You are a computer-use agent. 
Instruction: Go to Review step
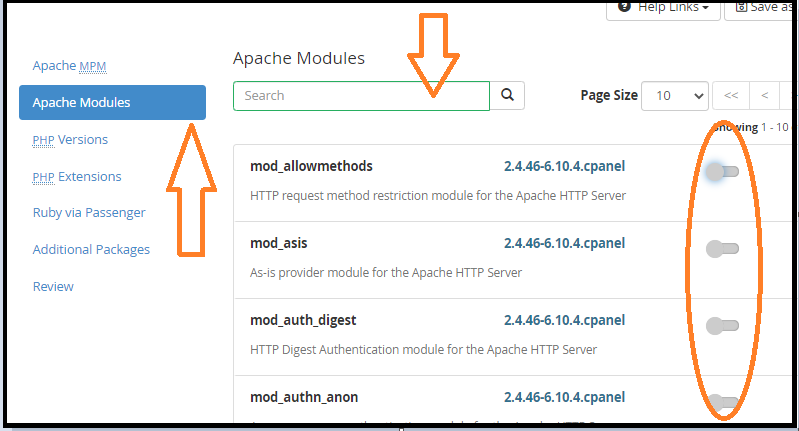click(53, 286)
